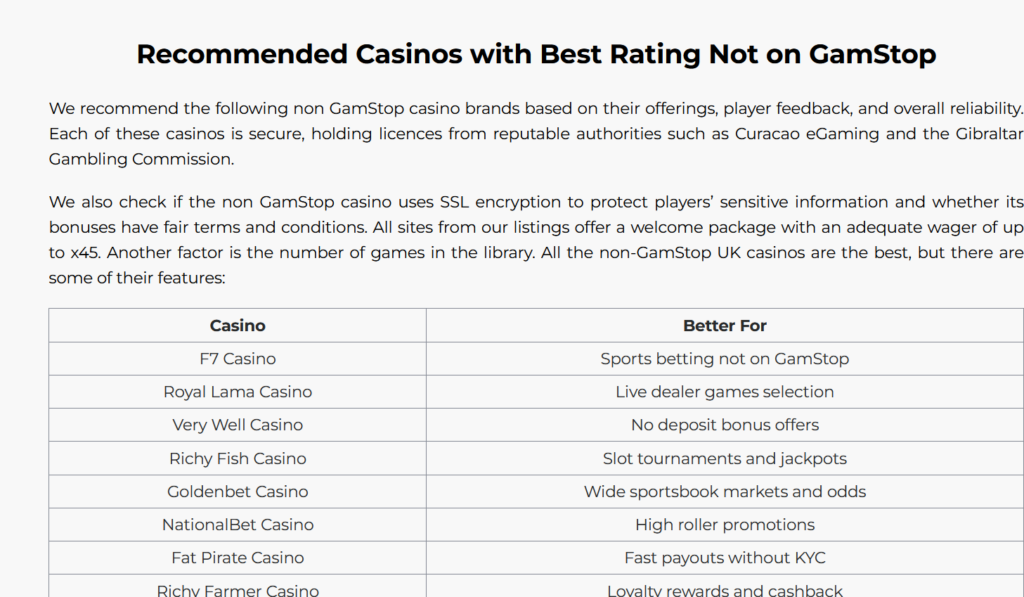1024x597 pixels.
Task: Click the NationalBet Casino entry
Action: (x=238, y=524)
